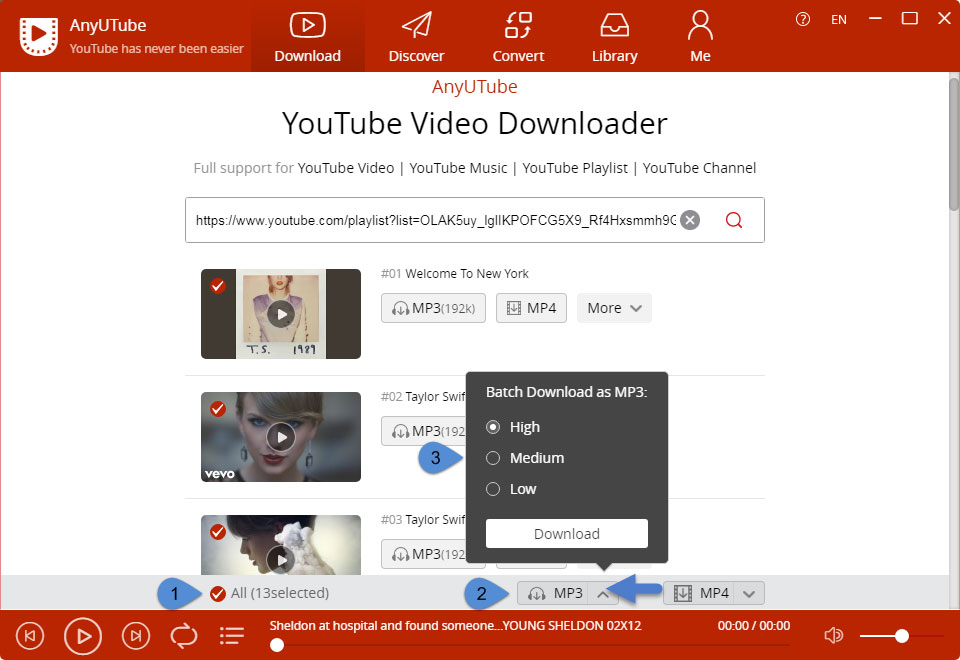The height and width of the screenshot is (660, 960).
Task: Click the Welcome To New York title
Action: point(467,274)
